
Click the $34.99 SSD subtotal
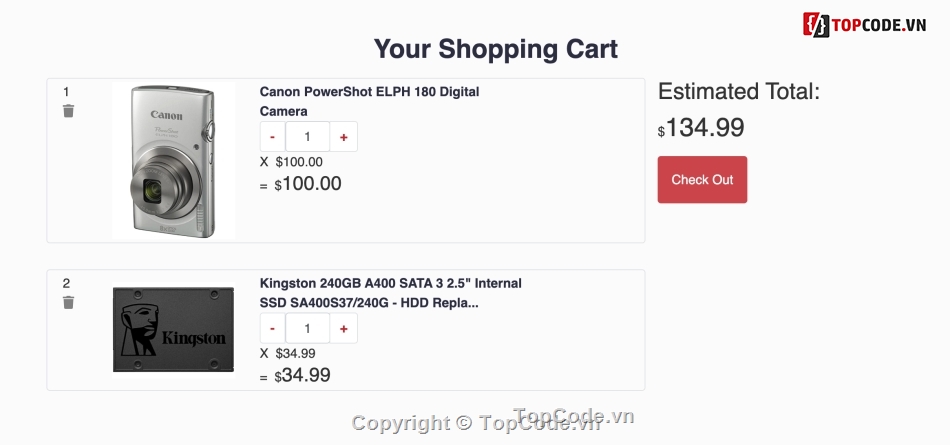coord(305,375)
